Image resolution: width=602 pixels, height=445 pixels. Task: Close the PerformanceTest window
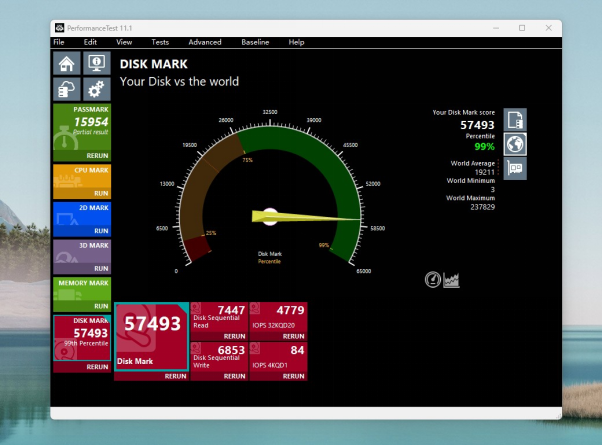549,28
